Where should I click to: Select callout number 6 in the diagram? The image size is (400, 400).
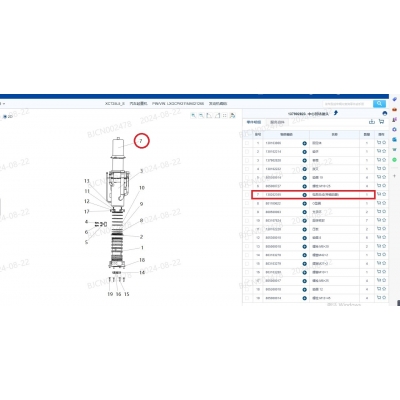click(86, 232)
